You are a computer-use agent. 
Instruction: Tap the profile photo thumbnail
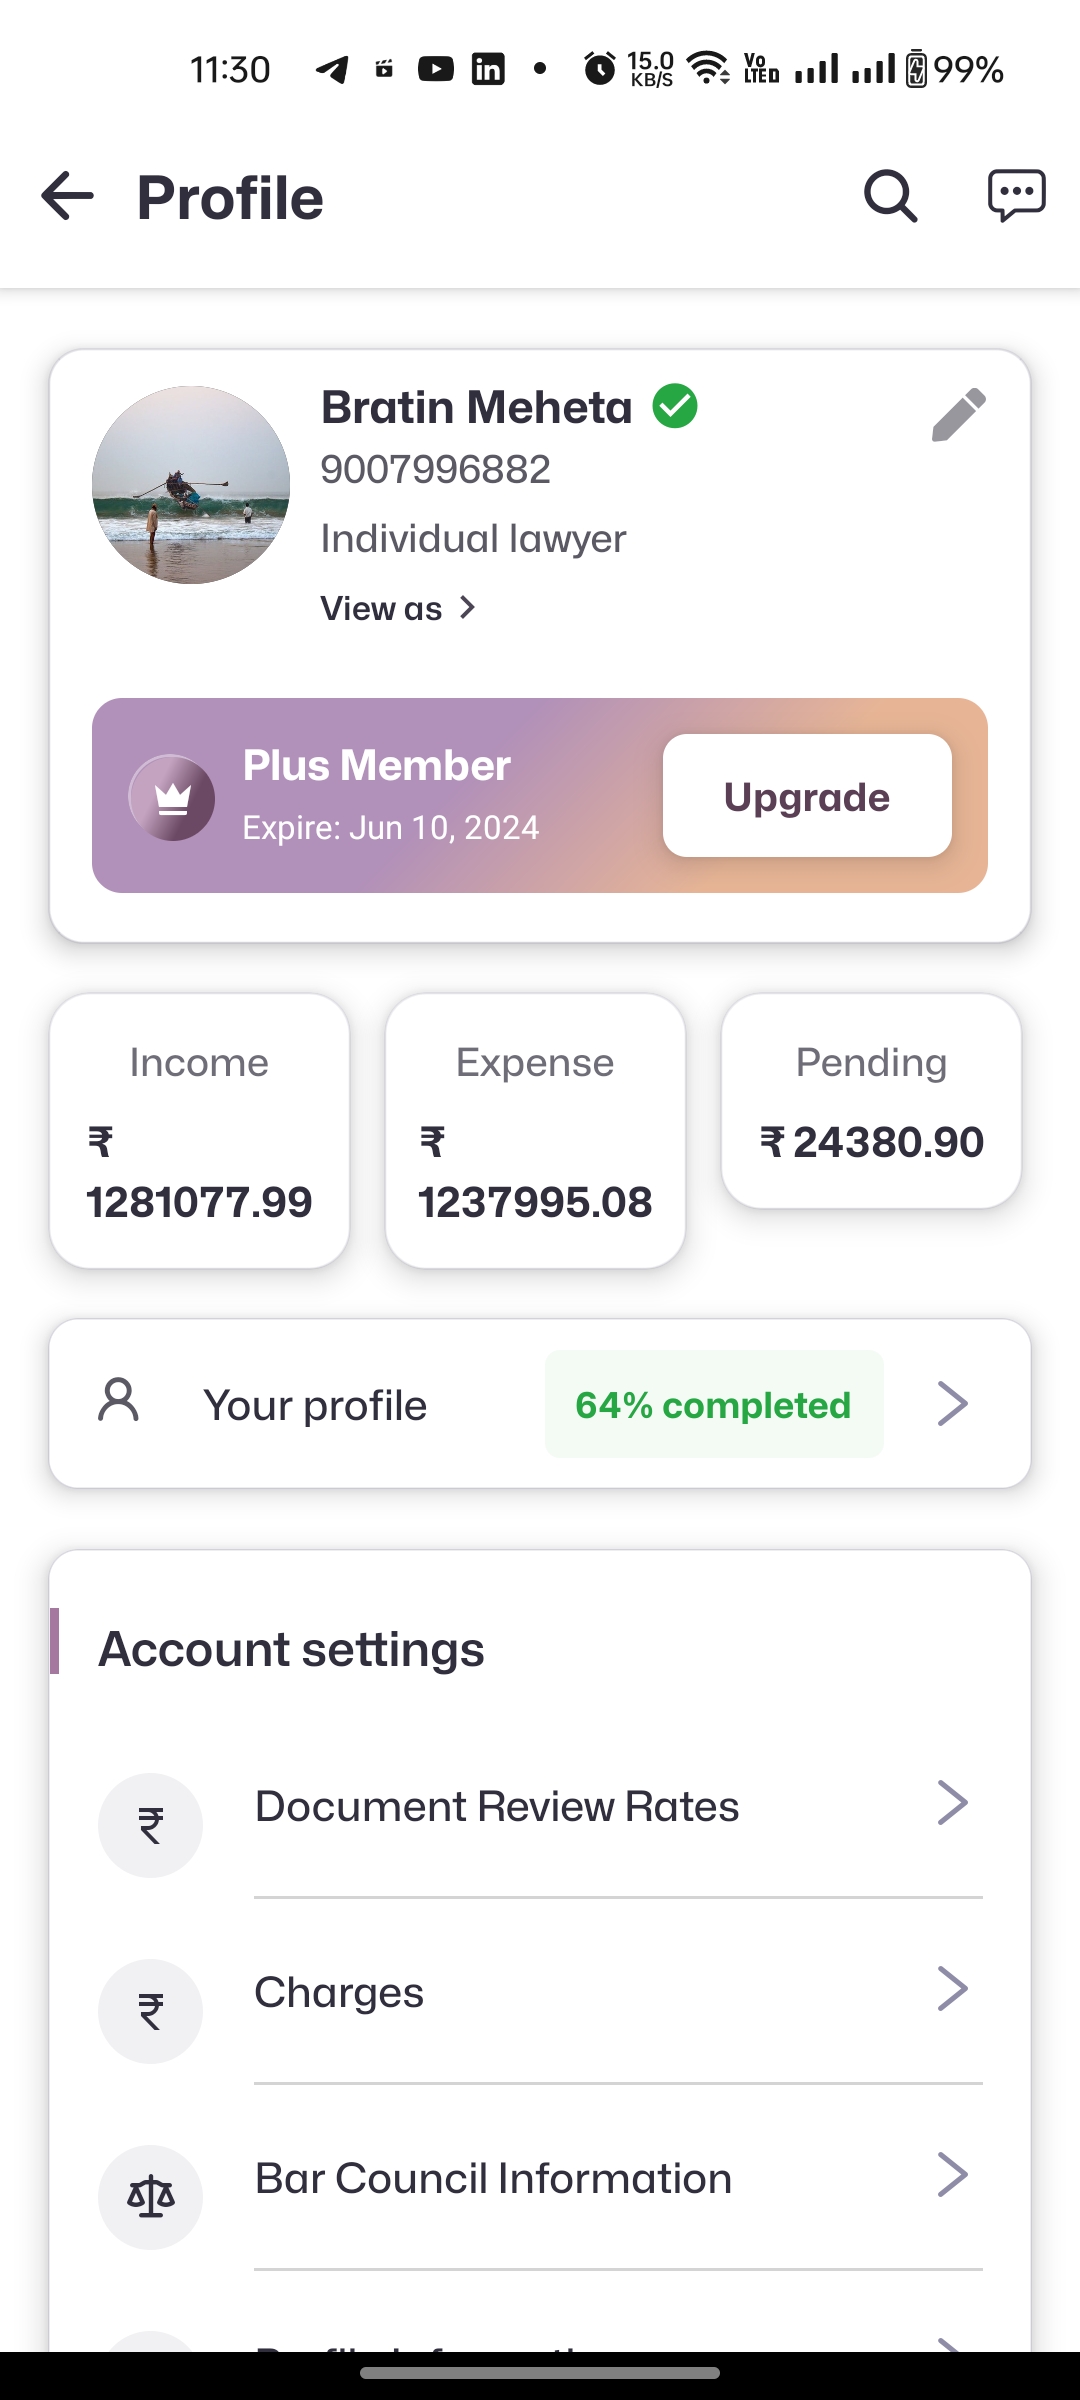tap(191, 485)
